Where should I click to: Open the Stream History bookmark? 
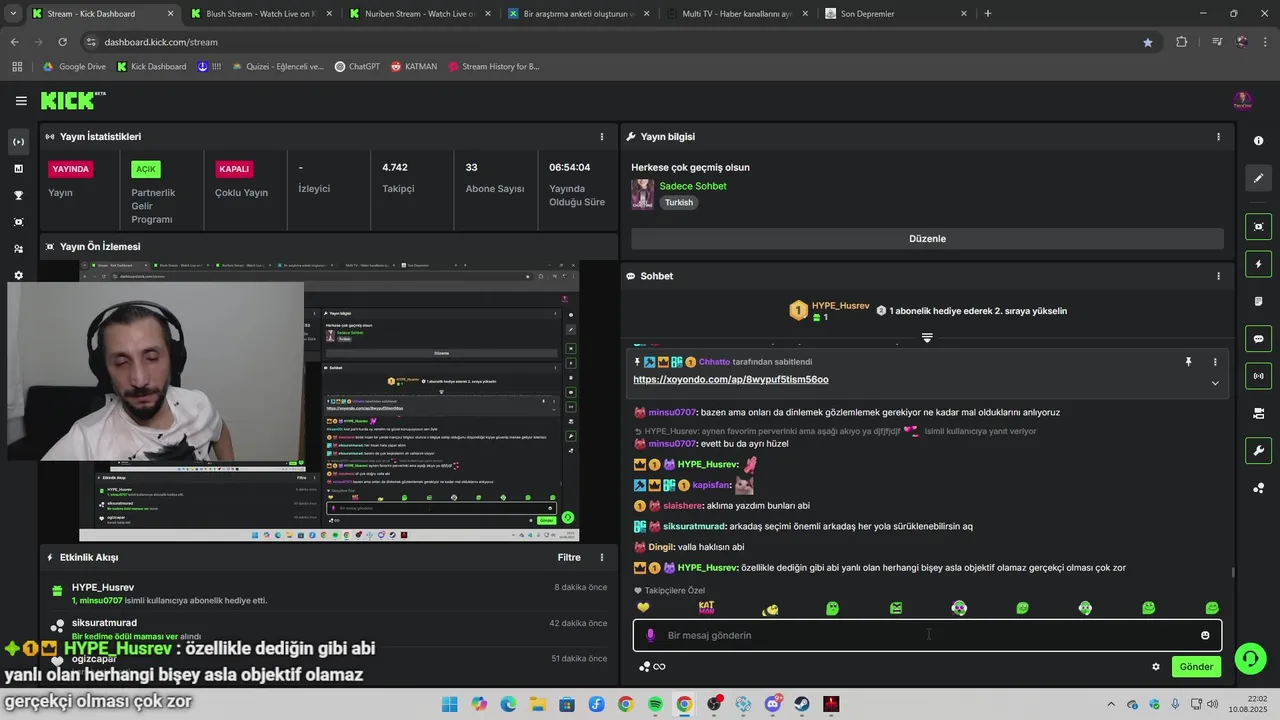coord(494,67)
